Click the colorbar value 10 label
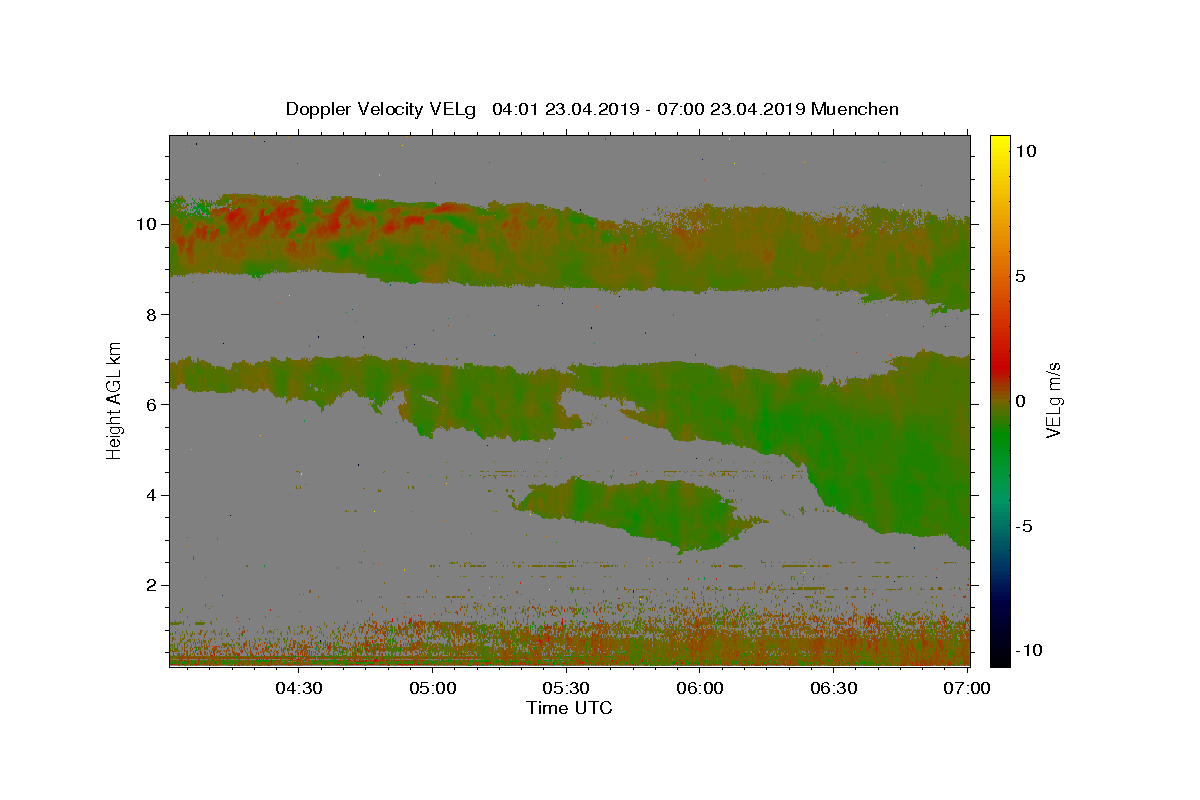 point(1027,151)
